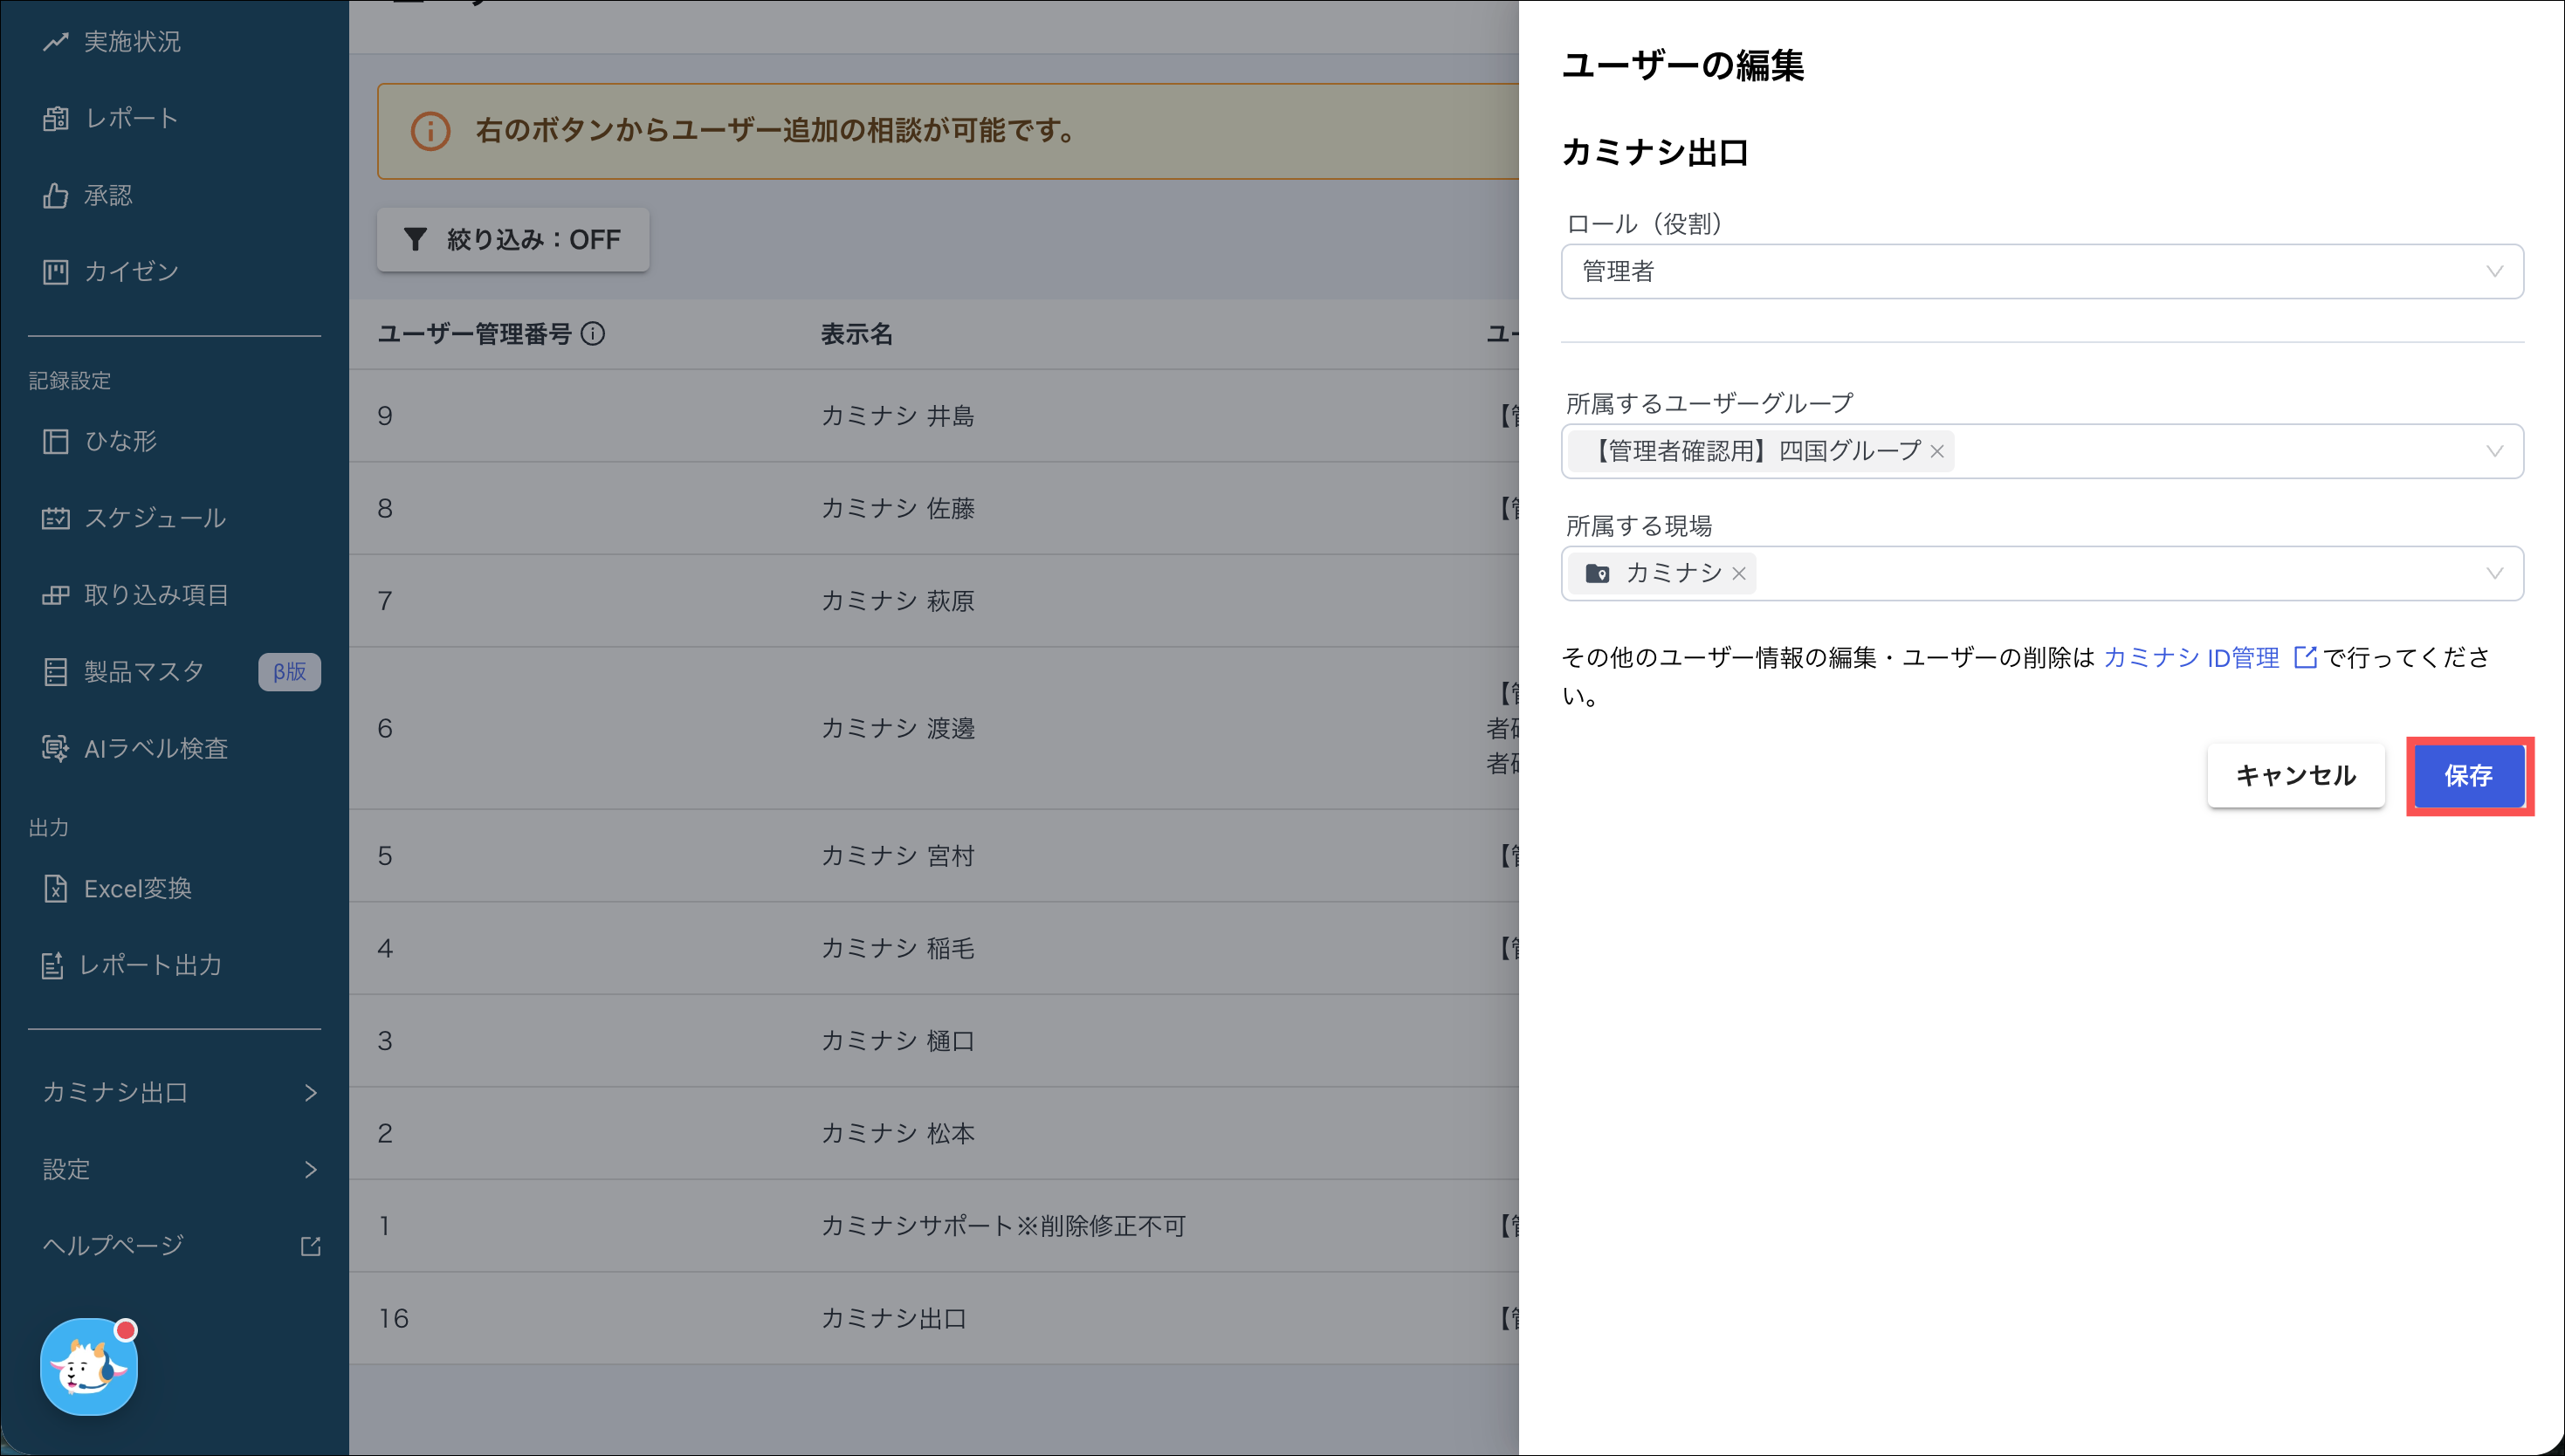
Task: Click the 実施状況 chart icon in the sidebar
Action: click(x=56, y=42)
